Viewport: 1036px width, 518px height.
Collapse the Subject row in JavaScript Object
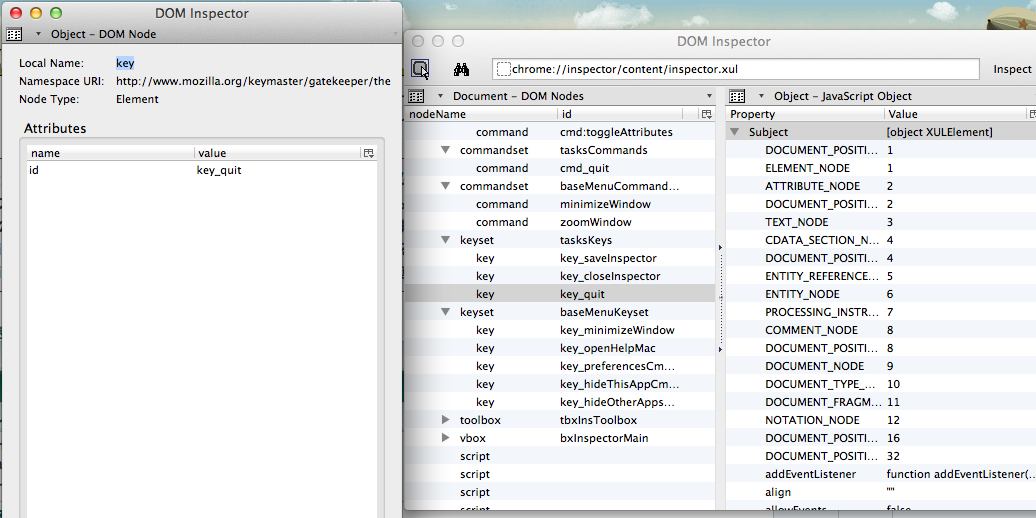click(735, 132)
